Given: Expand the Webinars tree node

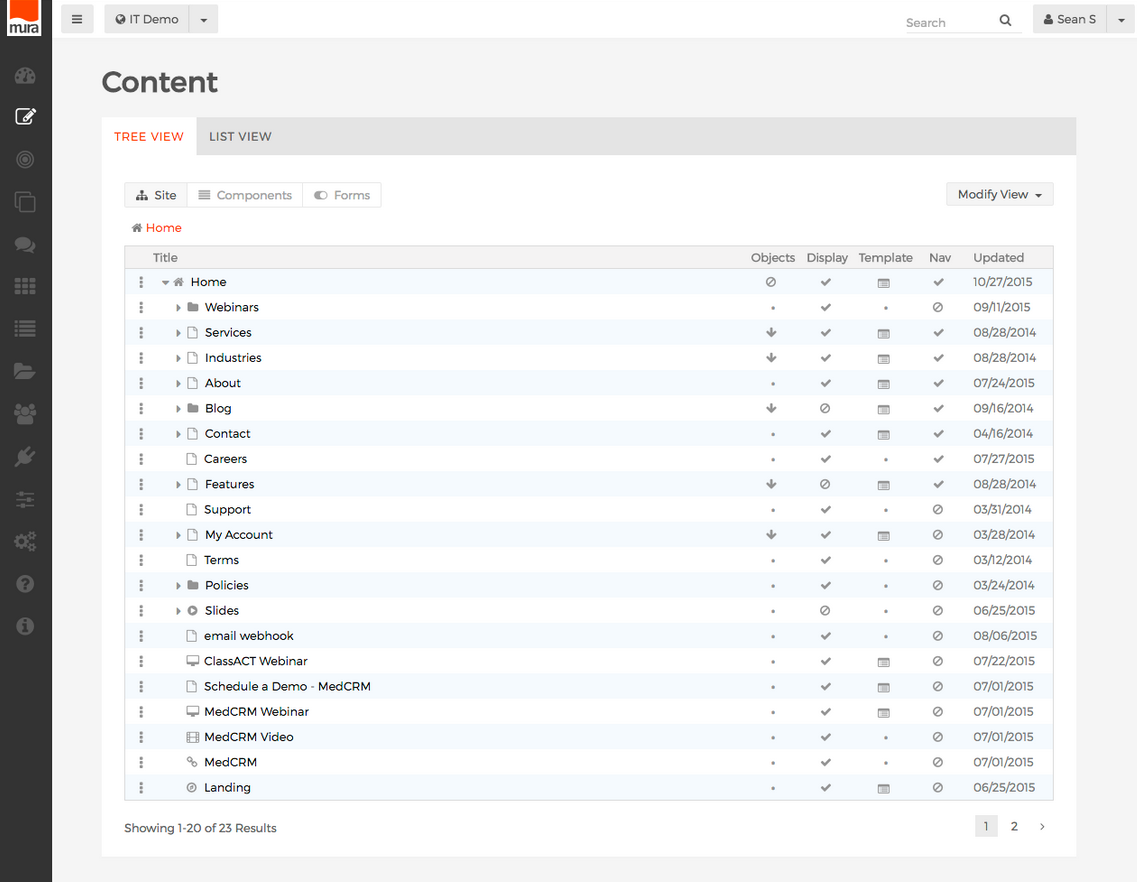Looking at the screenshot, I should (178, 307).
